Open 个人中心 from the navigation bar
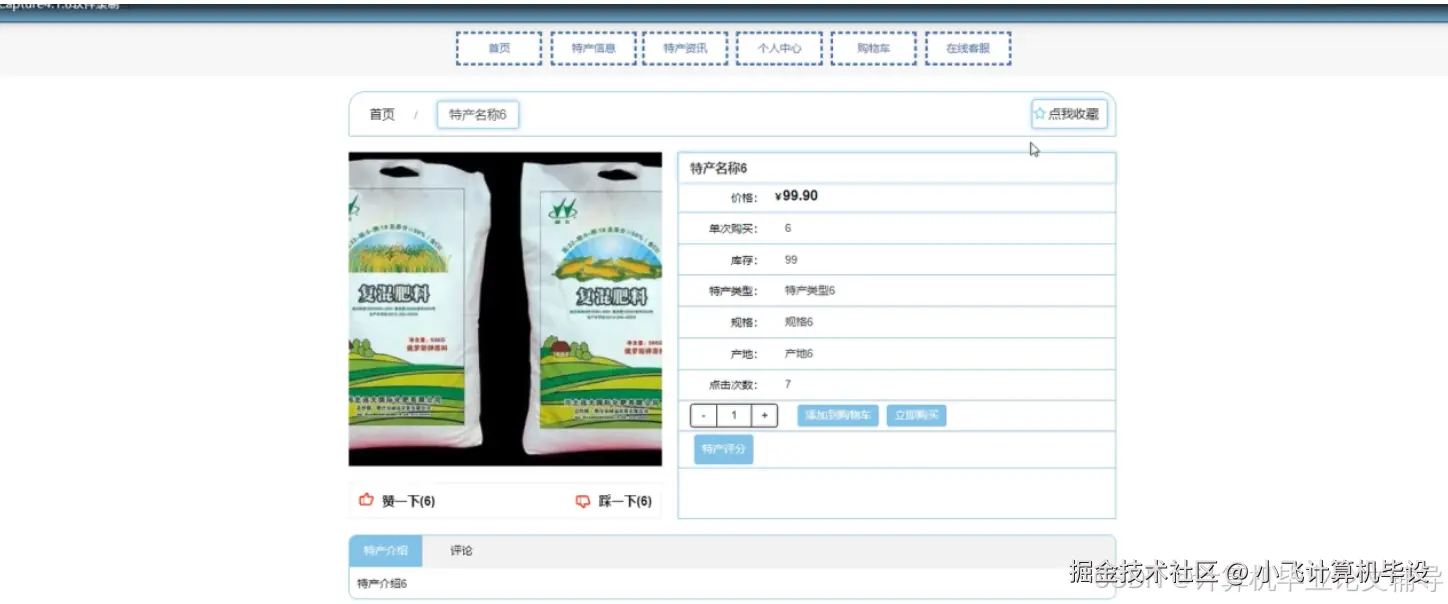 (x=779, y=48)
